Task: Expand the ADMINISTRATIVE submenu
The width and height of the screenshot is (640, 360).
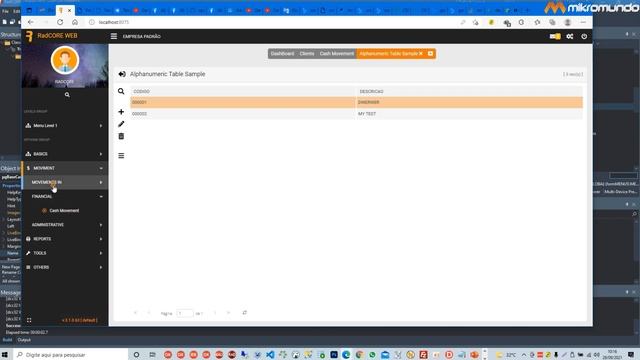Action: pos(64,225)
